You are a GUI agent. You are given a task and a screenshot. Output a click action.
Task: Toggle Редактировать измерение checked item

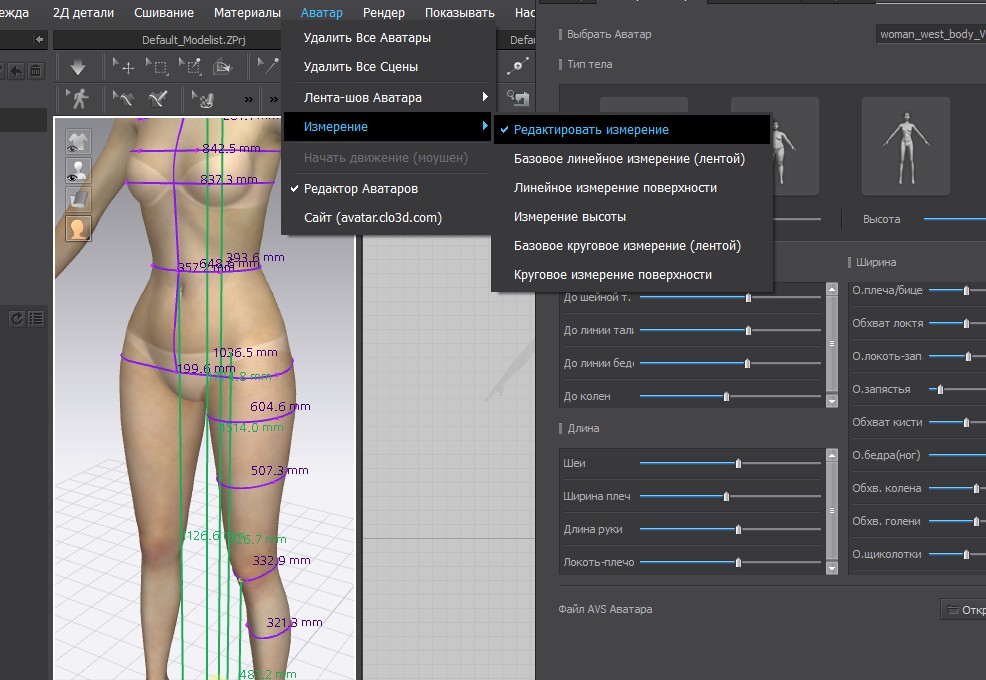pyautogui.click(x=590, y=130)
